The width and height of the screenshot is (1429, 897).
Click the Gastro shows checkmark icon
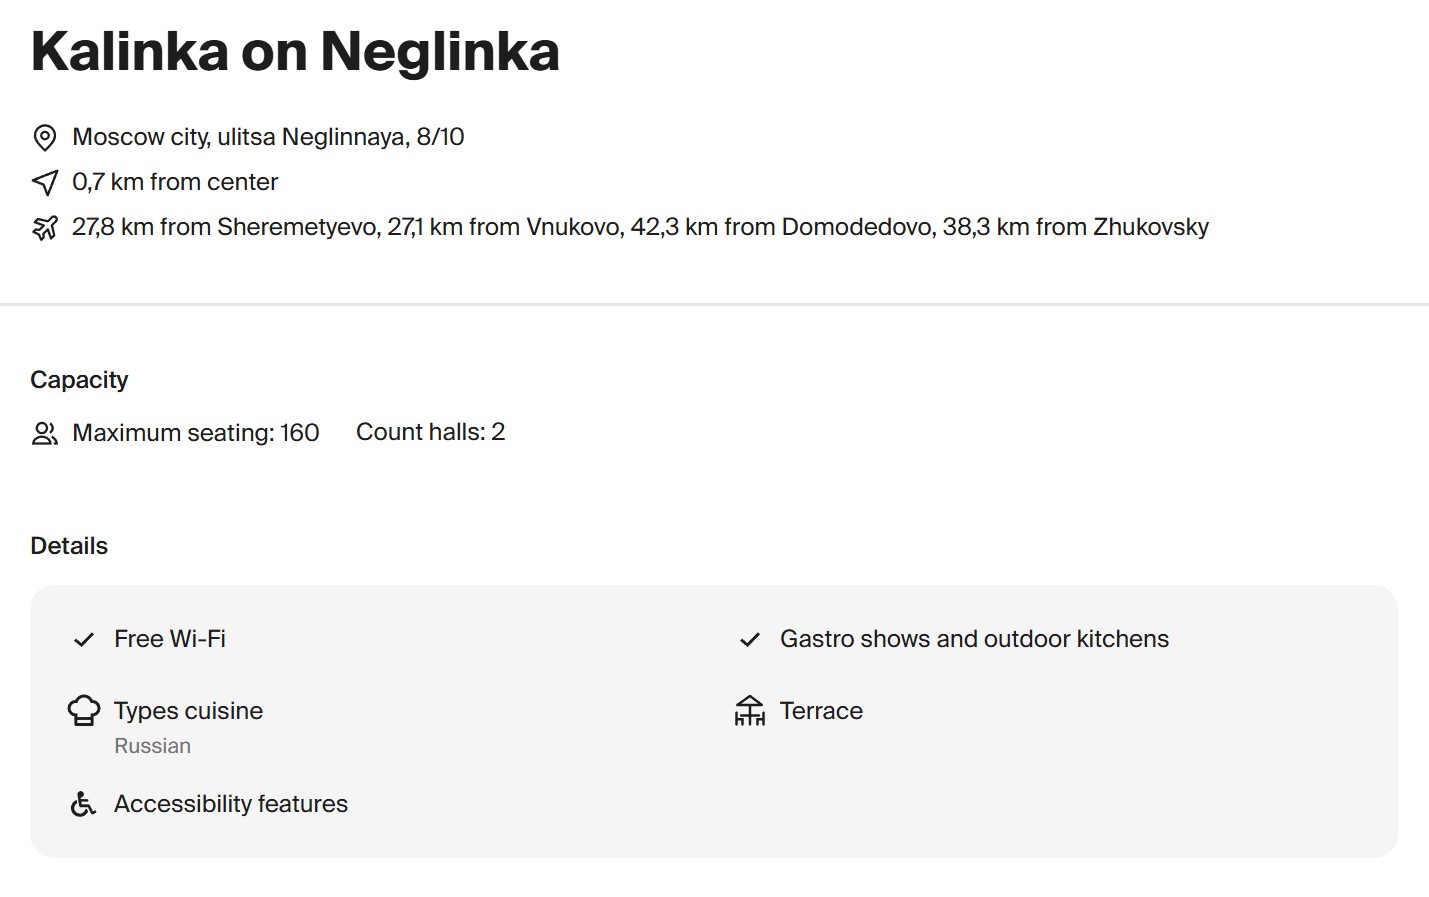click(x=750, y=640)
